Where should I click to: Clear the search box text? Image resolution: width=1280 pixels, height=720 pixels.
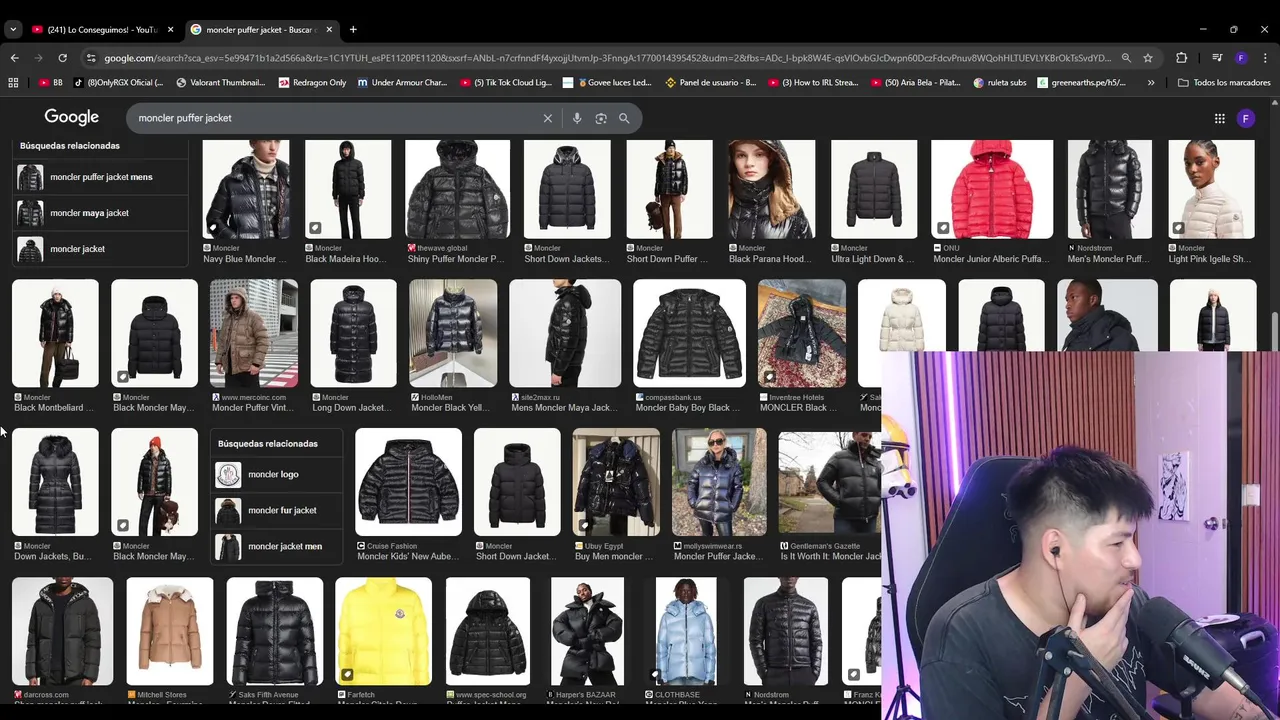[x=548, y=118]
